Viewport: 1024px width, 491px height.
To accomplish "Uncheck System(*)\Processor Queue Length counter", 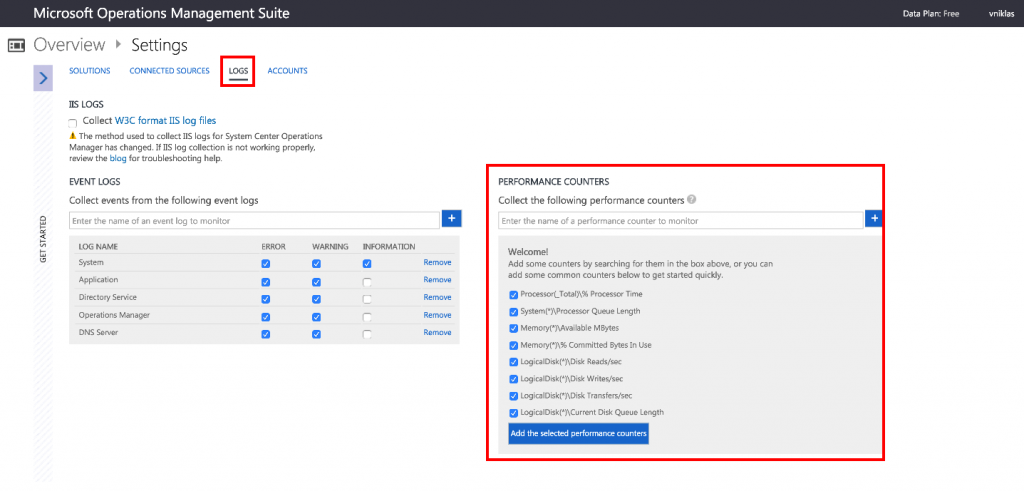I will (x=513, y=311).
